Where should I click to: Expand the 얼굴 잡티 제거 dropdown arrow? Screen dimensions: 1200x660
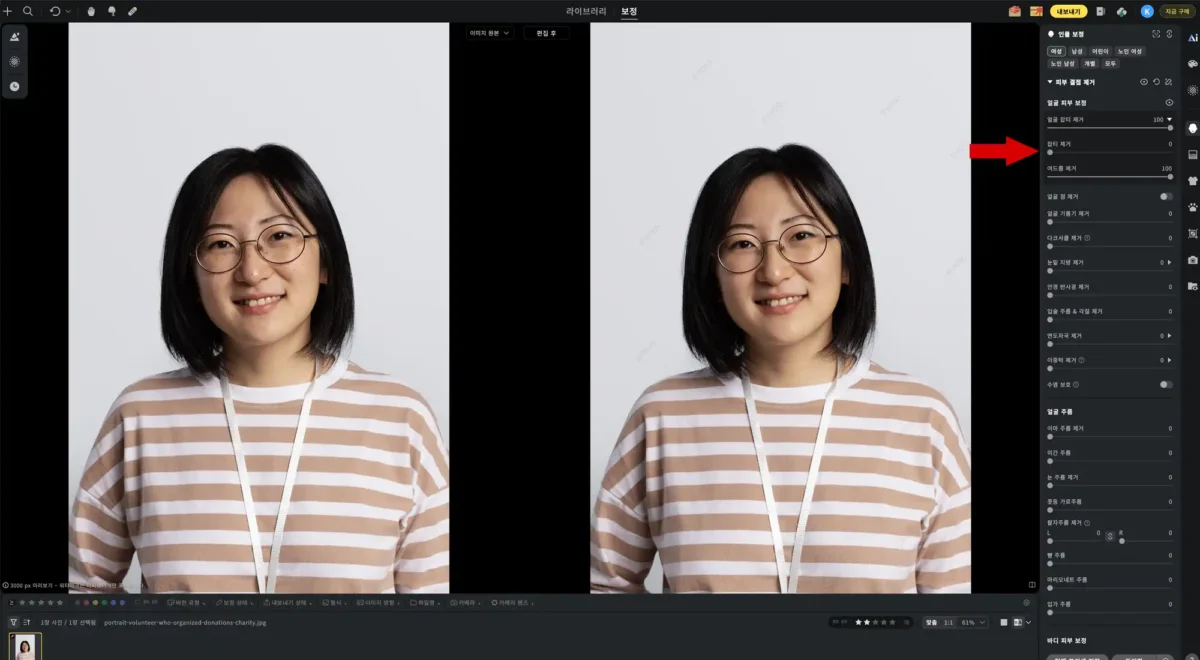[x=1169, y=119]
